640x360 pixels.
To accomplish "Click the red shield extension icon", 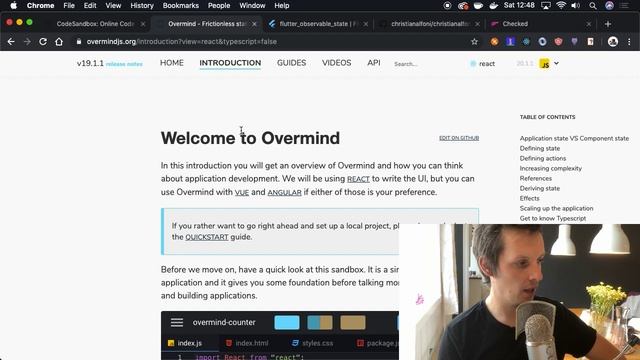I will (558, 42).
